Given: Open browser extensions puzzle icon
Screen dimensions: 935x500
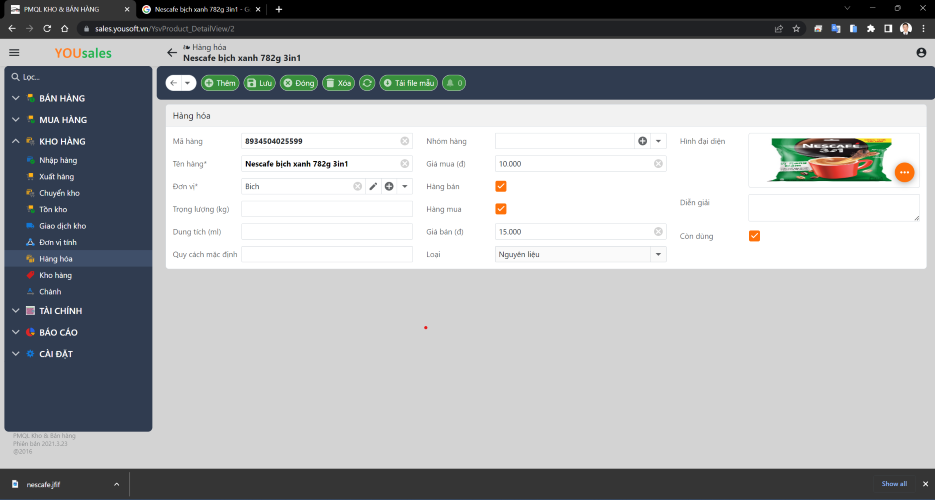Looking at the screenshot, I should point(871,29).
